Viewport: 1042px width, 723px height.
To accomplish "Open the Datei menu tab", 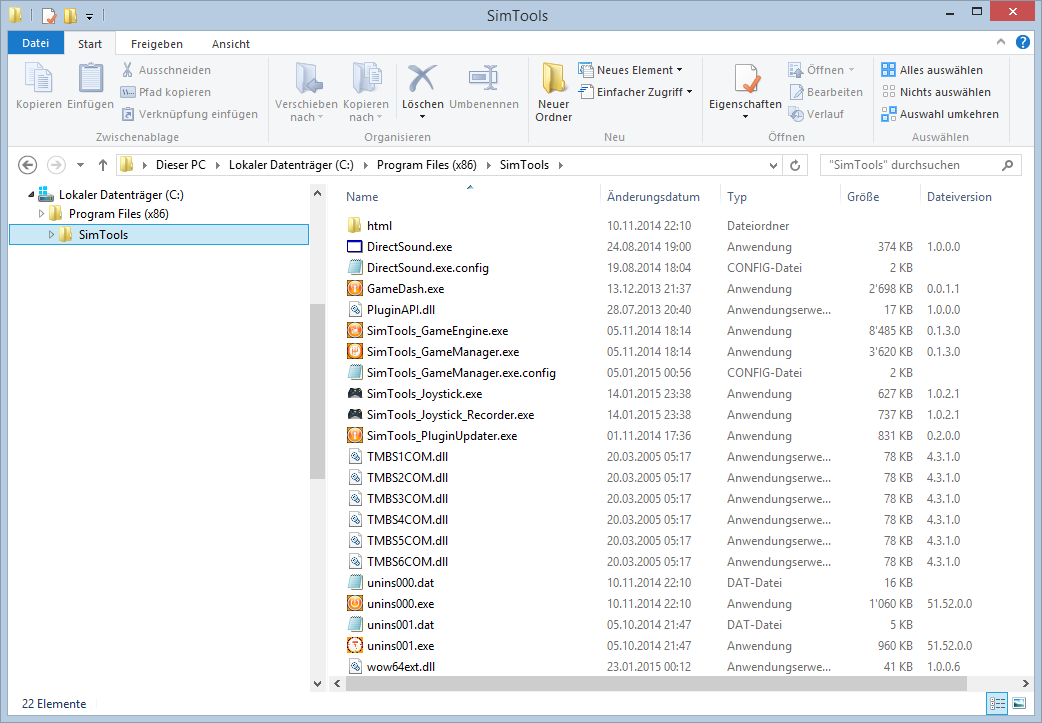I will tap(35, 43).
